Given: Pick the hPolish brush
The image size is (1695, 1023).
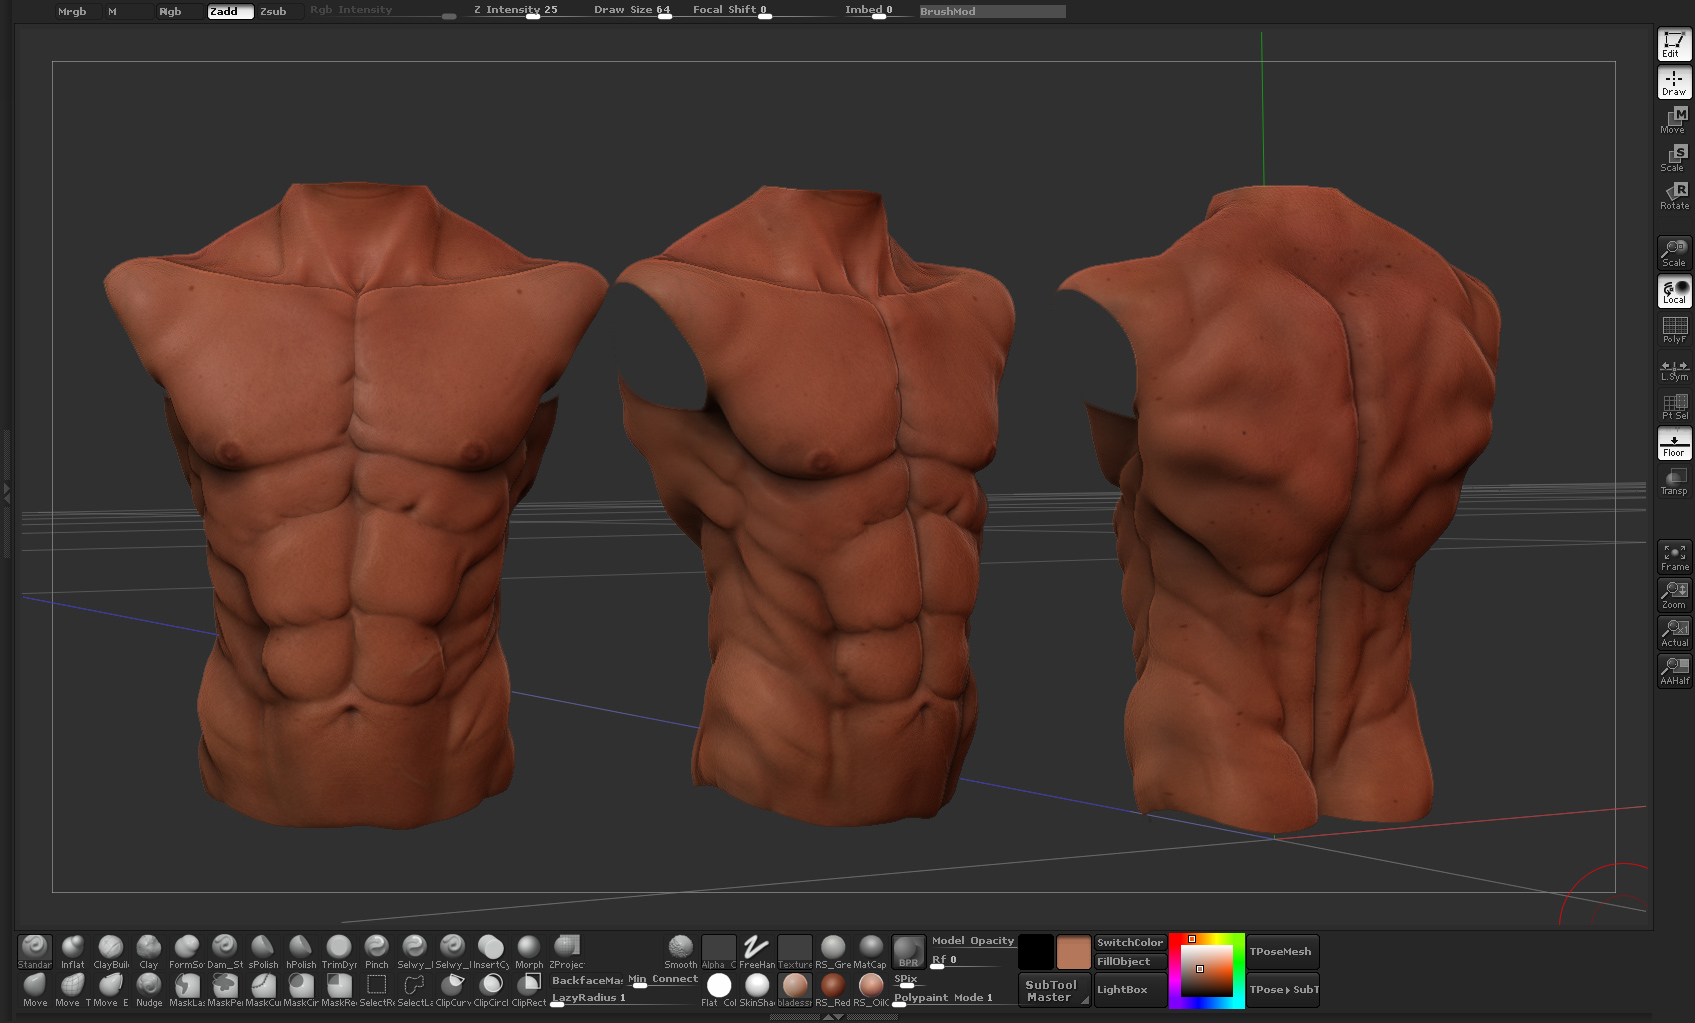Looking at the screenshot, I should [301, 951].
